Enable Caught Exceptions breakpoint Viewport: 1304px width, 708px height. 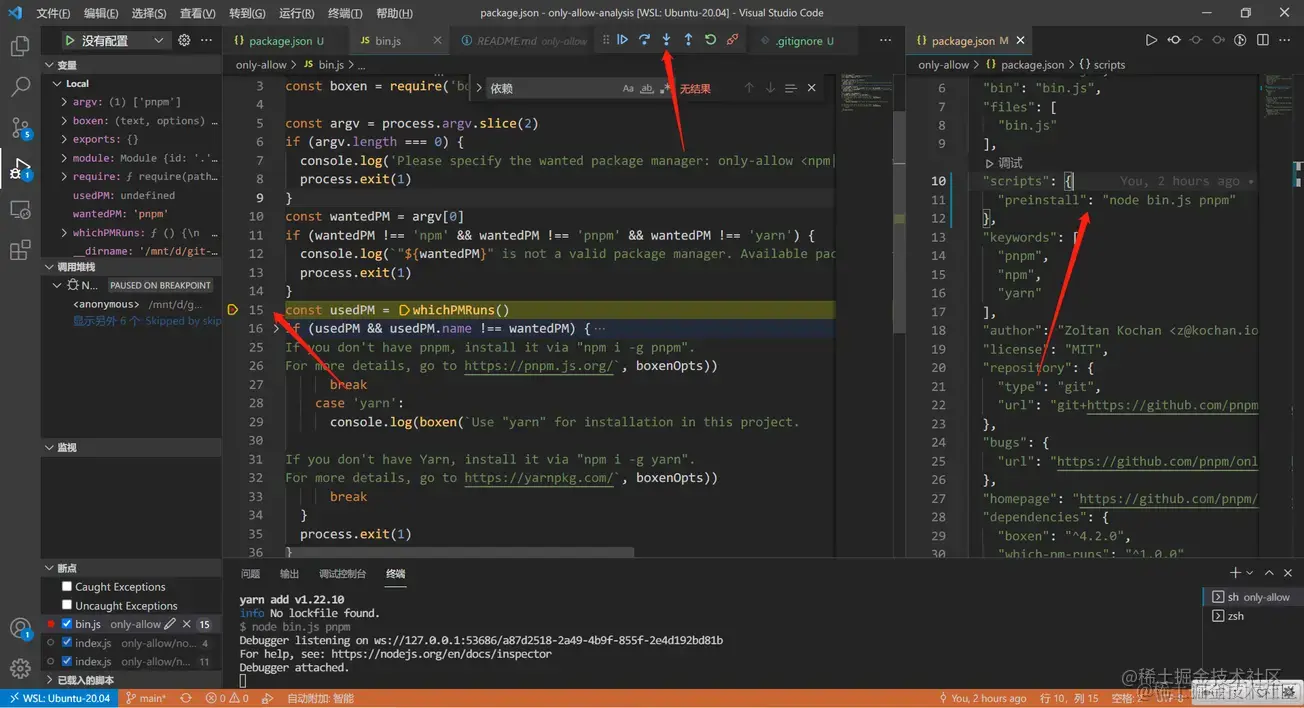[x=67, y=587]
